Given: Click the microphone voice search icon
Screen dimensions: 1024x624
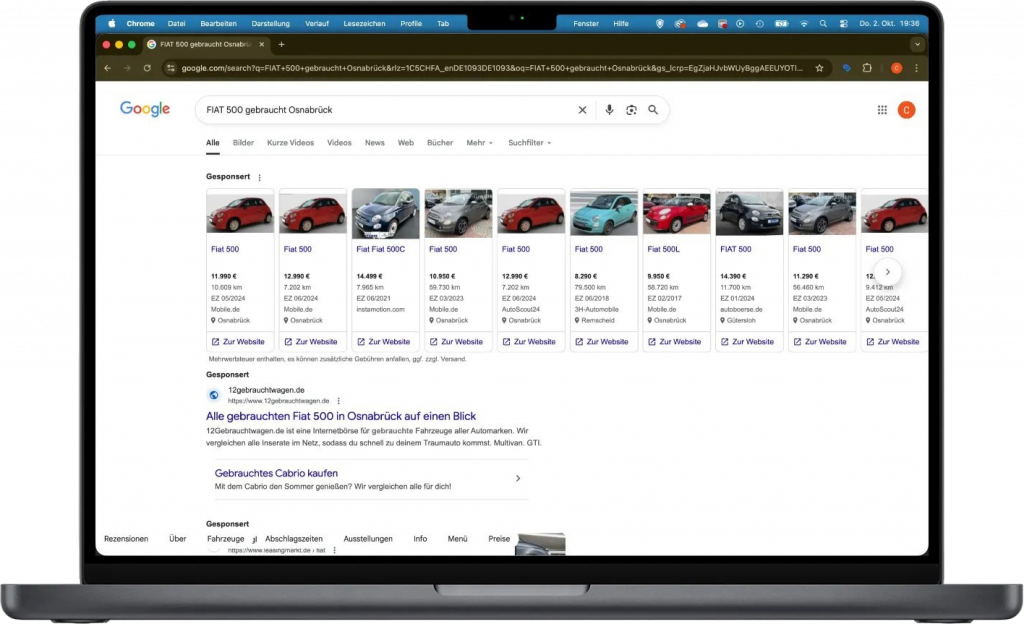Looking at the screenshot, I should [x=609, y=110].
